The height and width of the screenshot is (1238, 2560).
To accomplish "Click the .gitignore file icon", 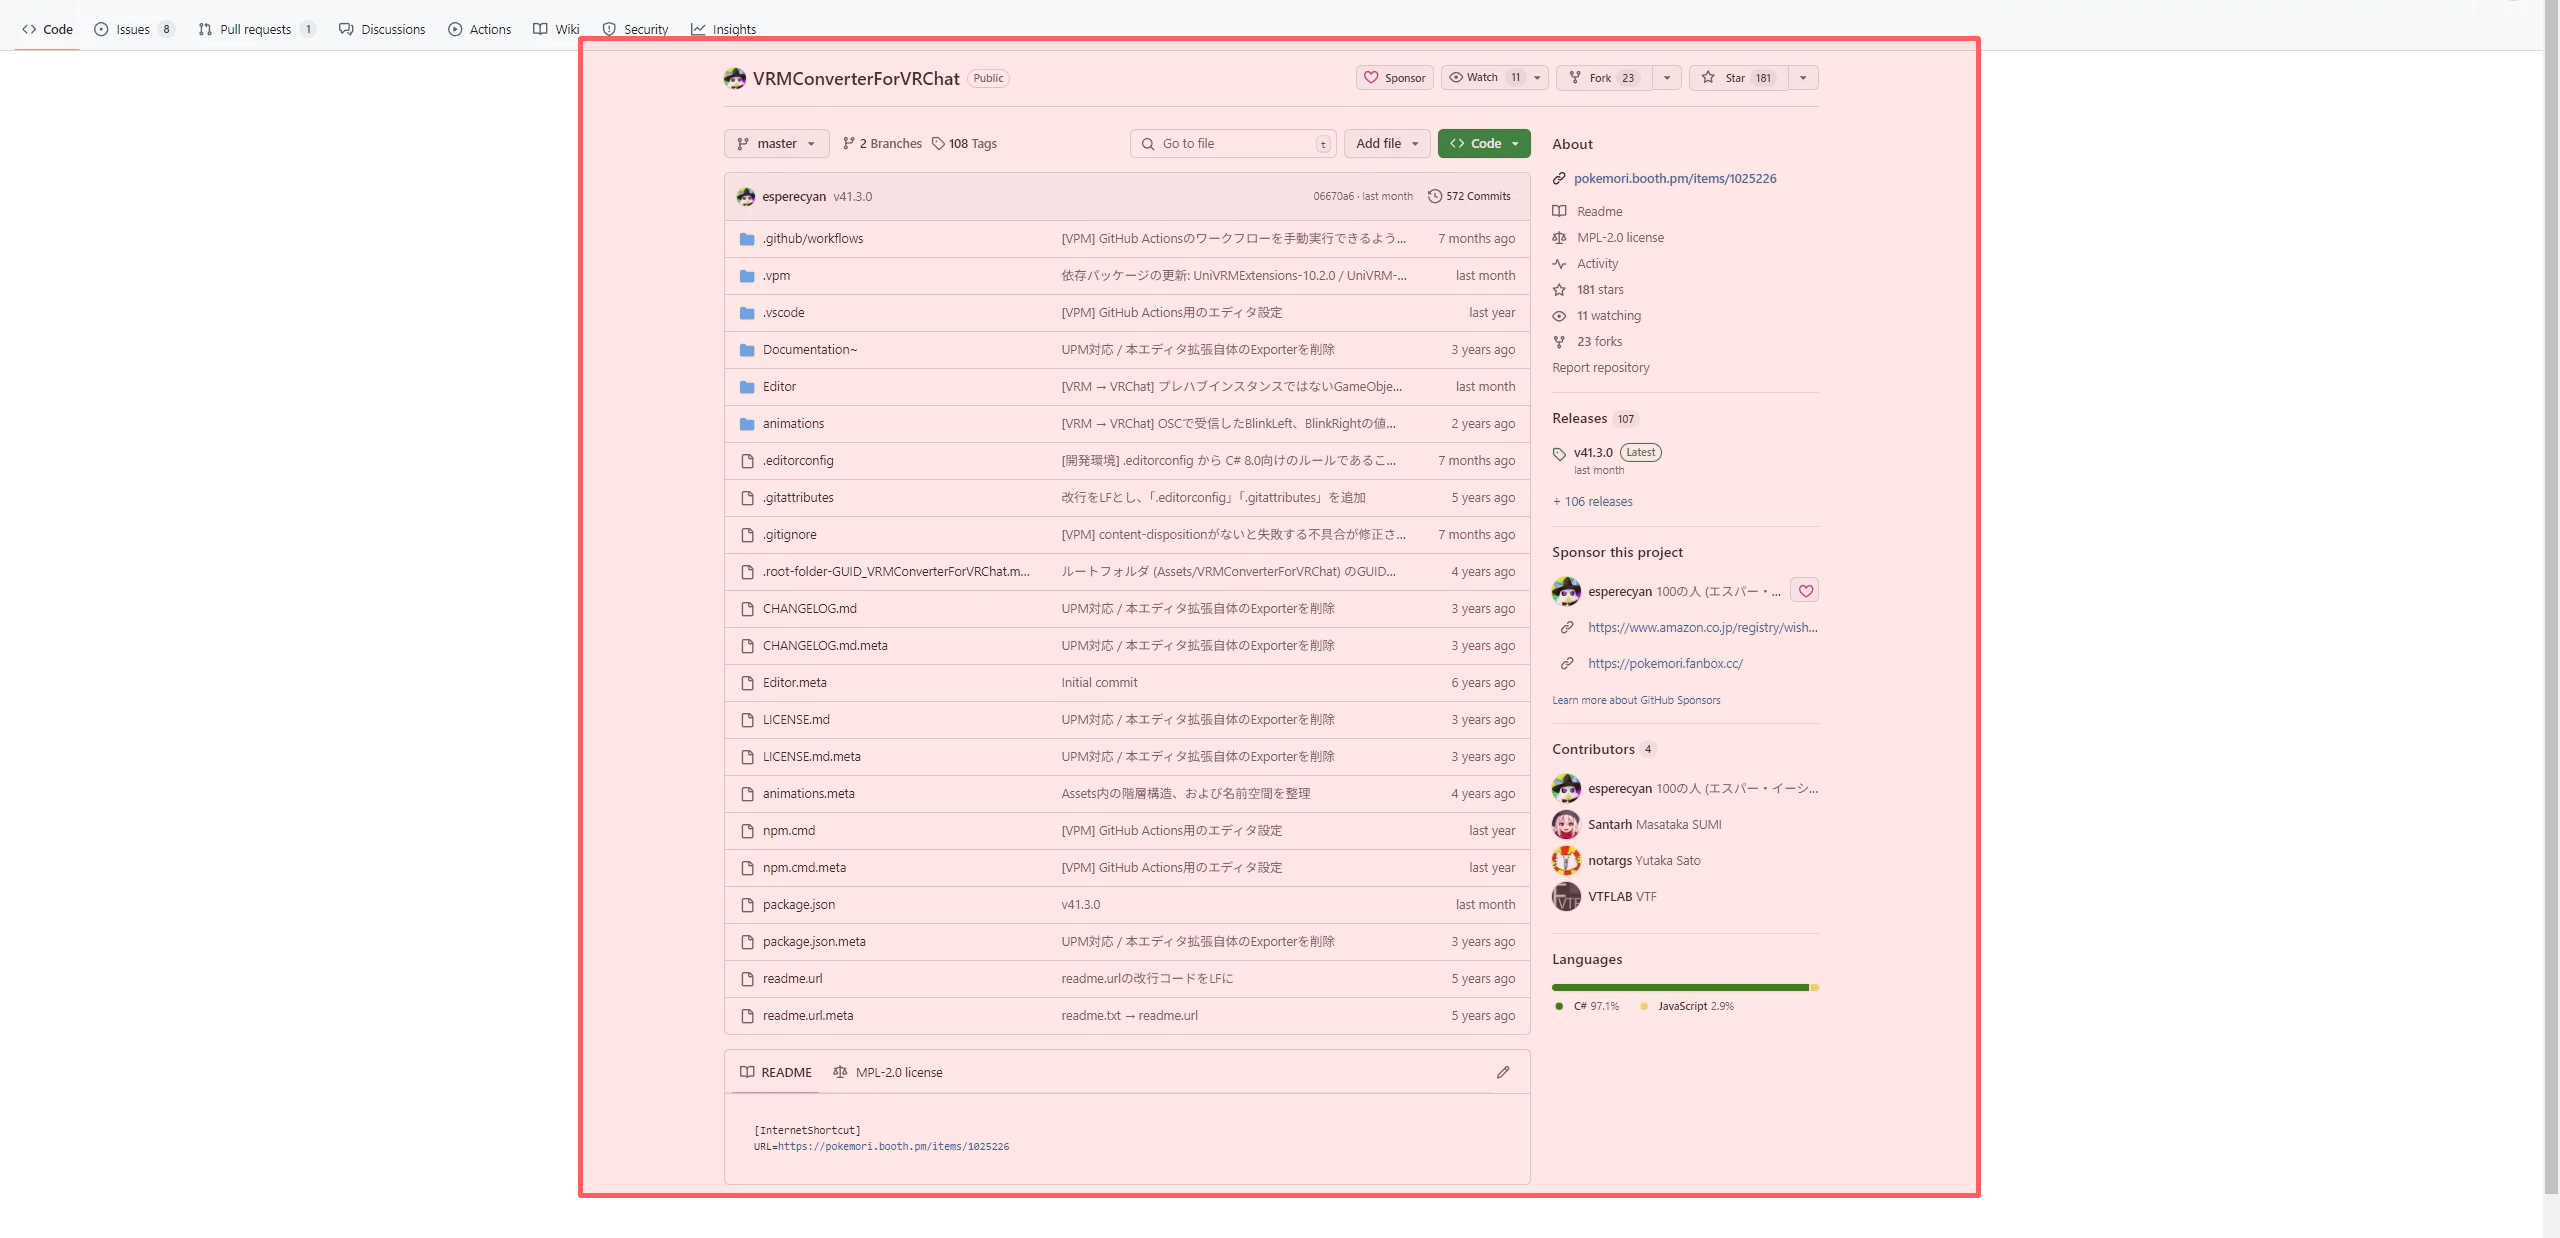I will (x=747, y=535).
